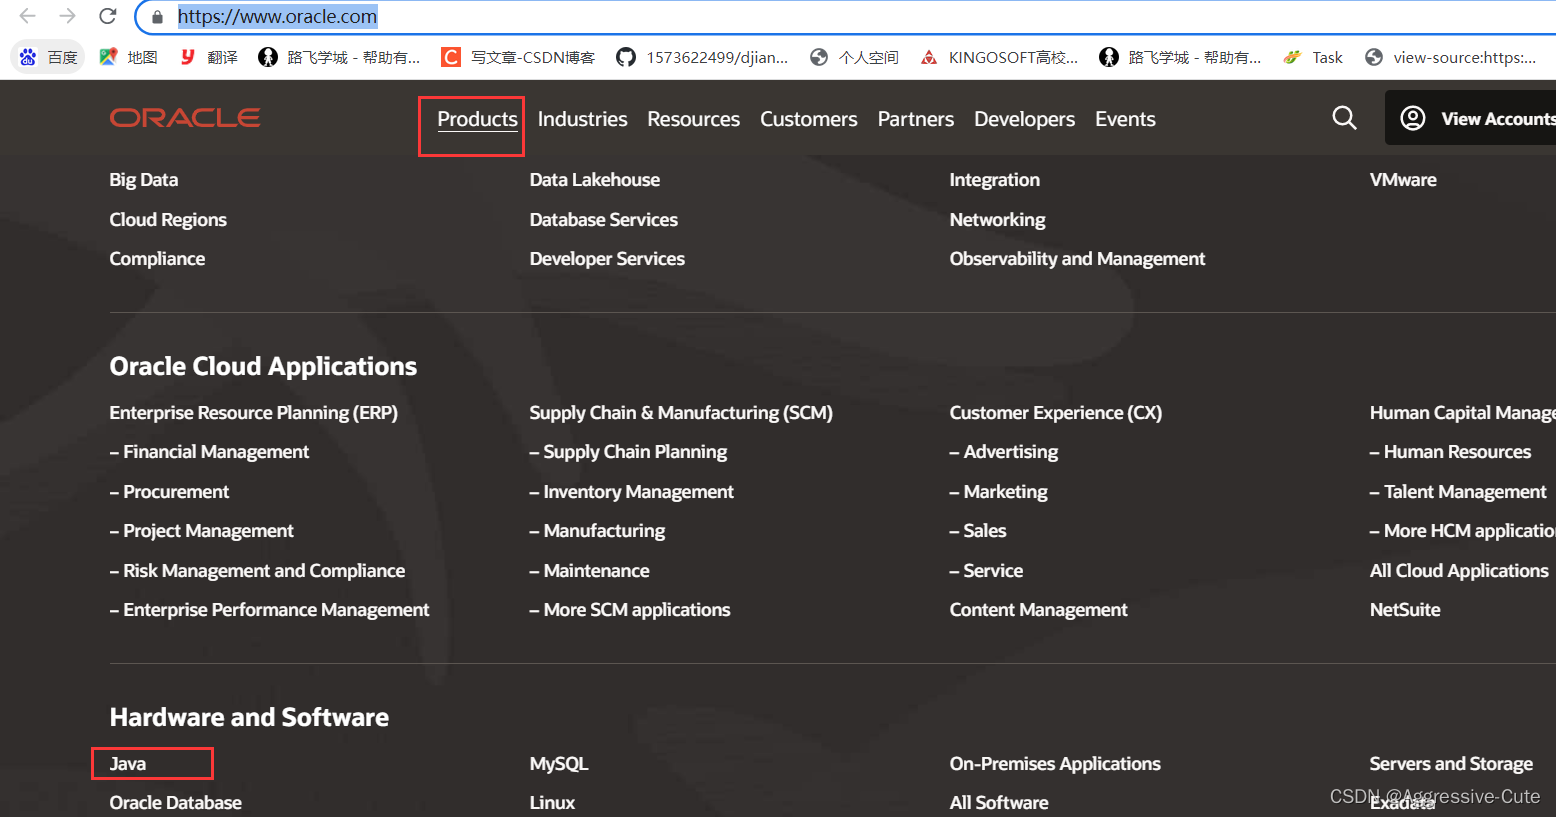The image size is (1556, 817).
Task: Open the Resources menu
Action: (x=693, y=119)
